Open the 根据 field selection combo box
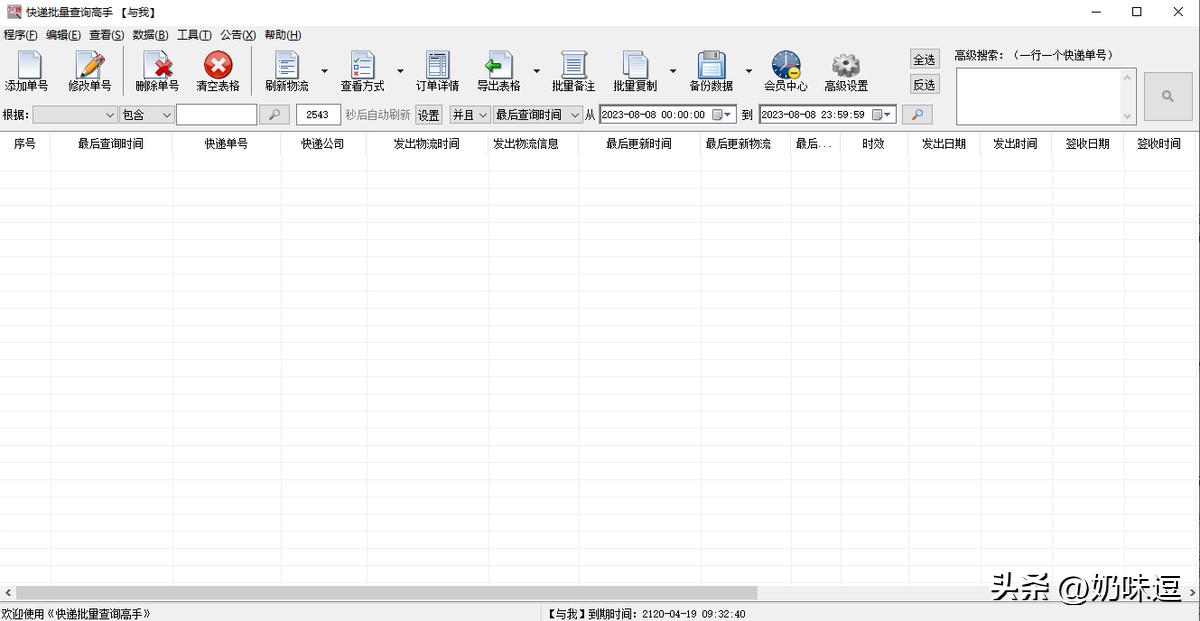Screen dimensions: 1200x621 (x=75, y=115)
